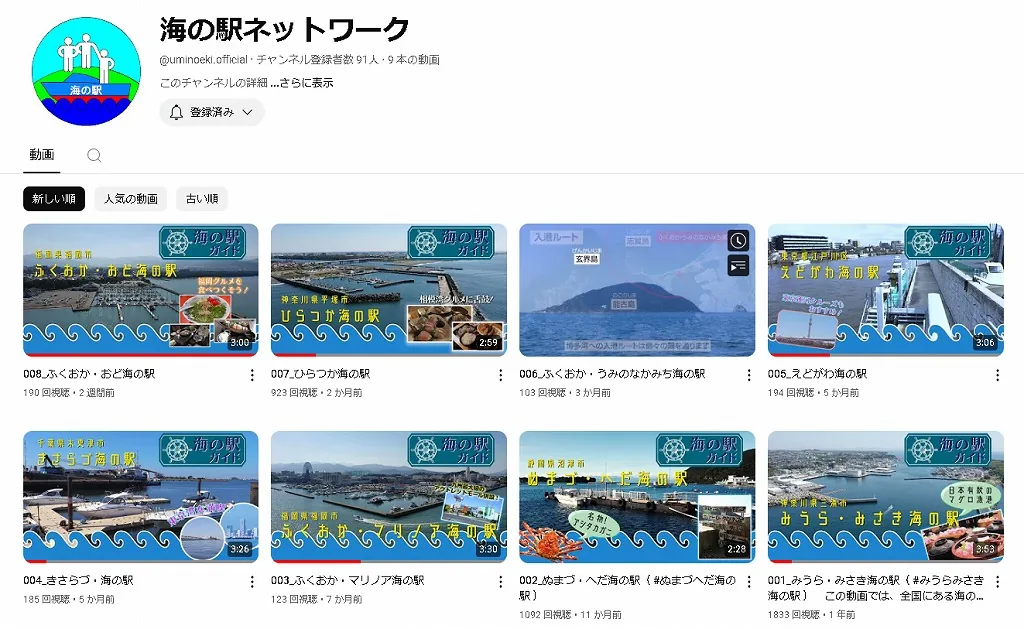Click the title 001_みうら・みさき海の駅

[x=876, y=588]
